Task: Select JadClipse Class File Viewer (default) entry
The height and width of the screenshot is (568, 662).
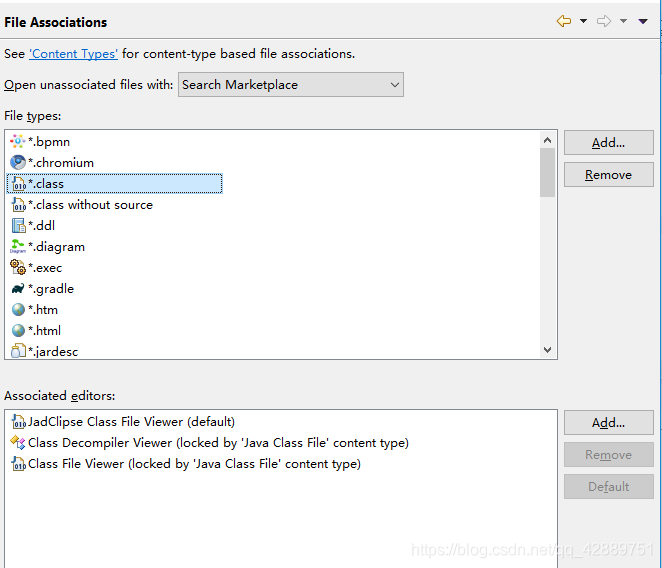Action: pyautogui.click(x=131, y=421)
